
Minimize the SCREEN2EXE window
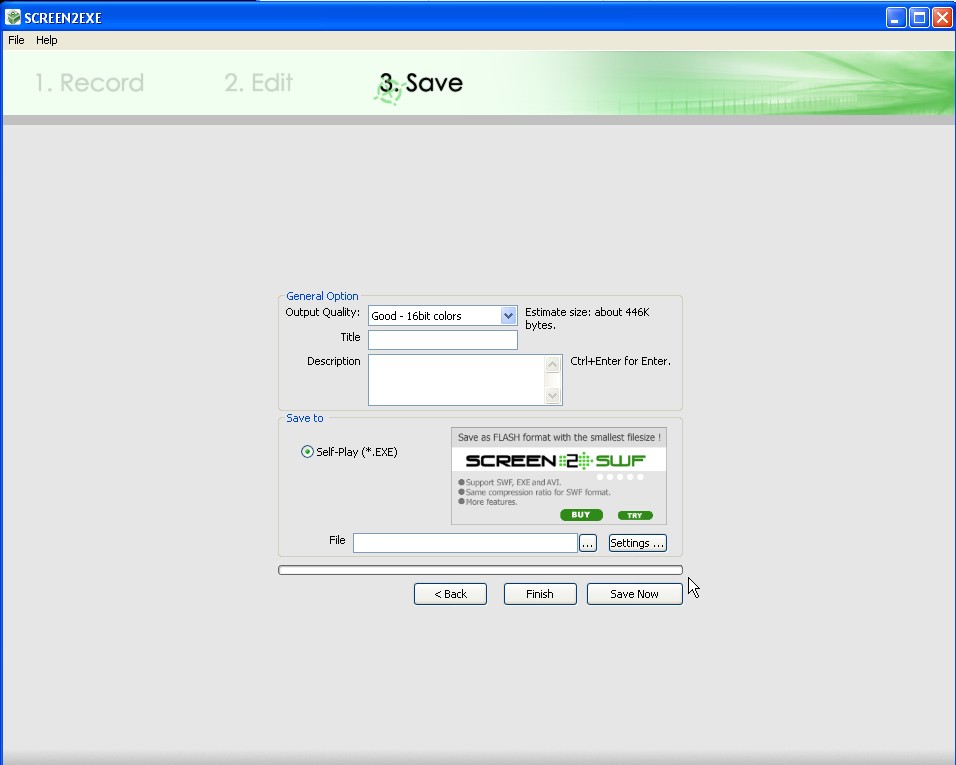click(x=895, y=18)
